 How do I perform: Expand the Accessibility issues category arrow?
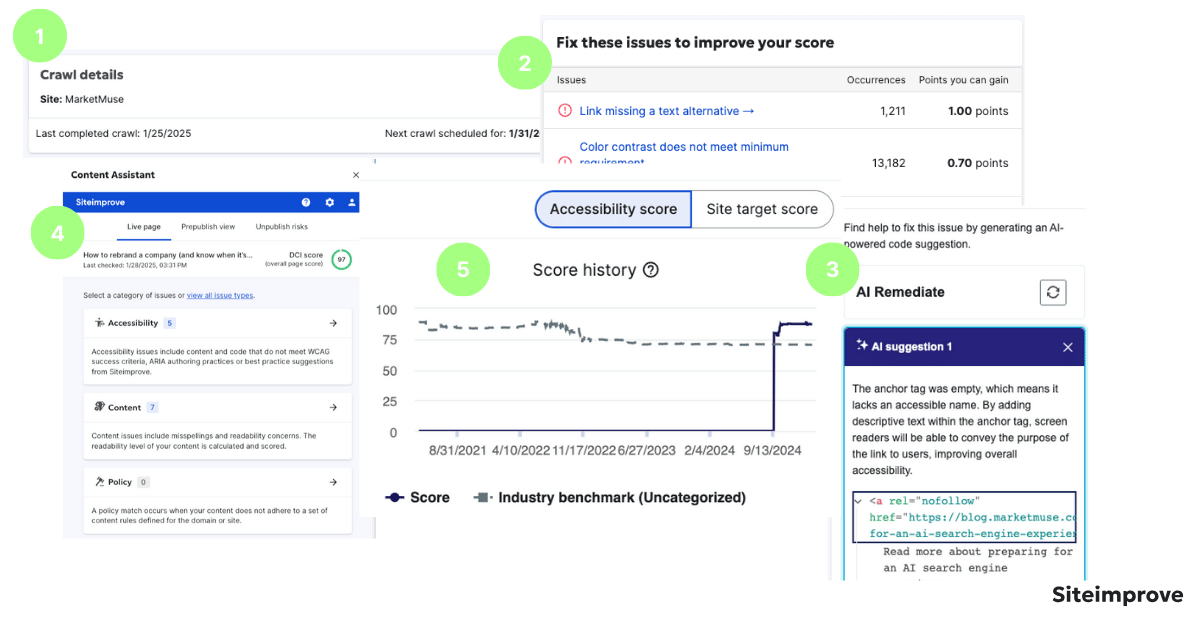[x=333, y=323]
